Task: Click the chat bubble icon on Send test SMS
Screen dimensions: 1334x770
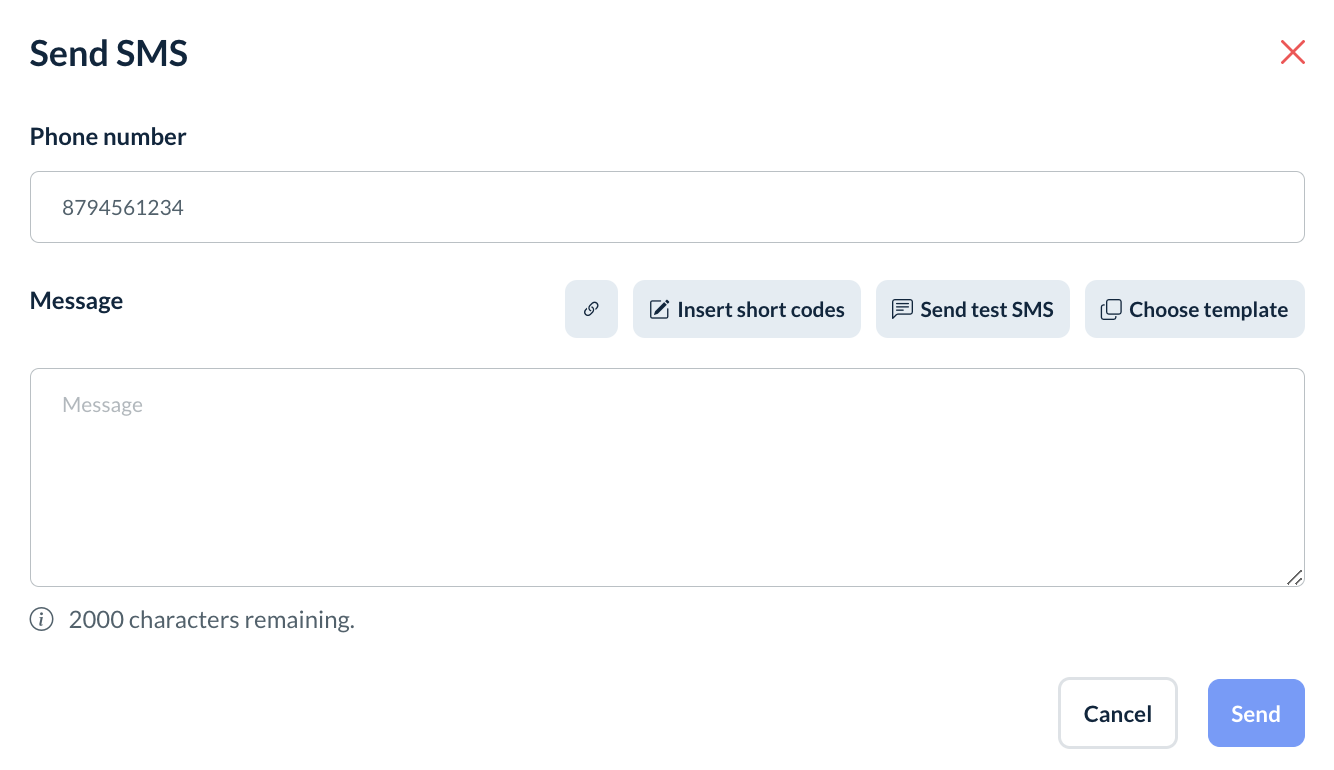Action: click(x=902, y=309)
